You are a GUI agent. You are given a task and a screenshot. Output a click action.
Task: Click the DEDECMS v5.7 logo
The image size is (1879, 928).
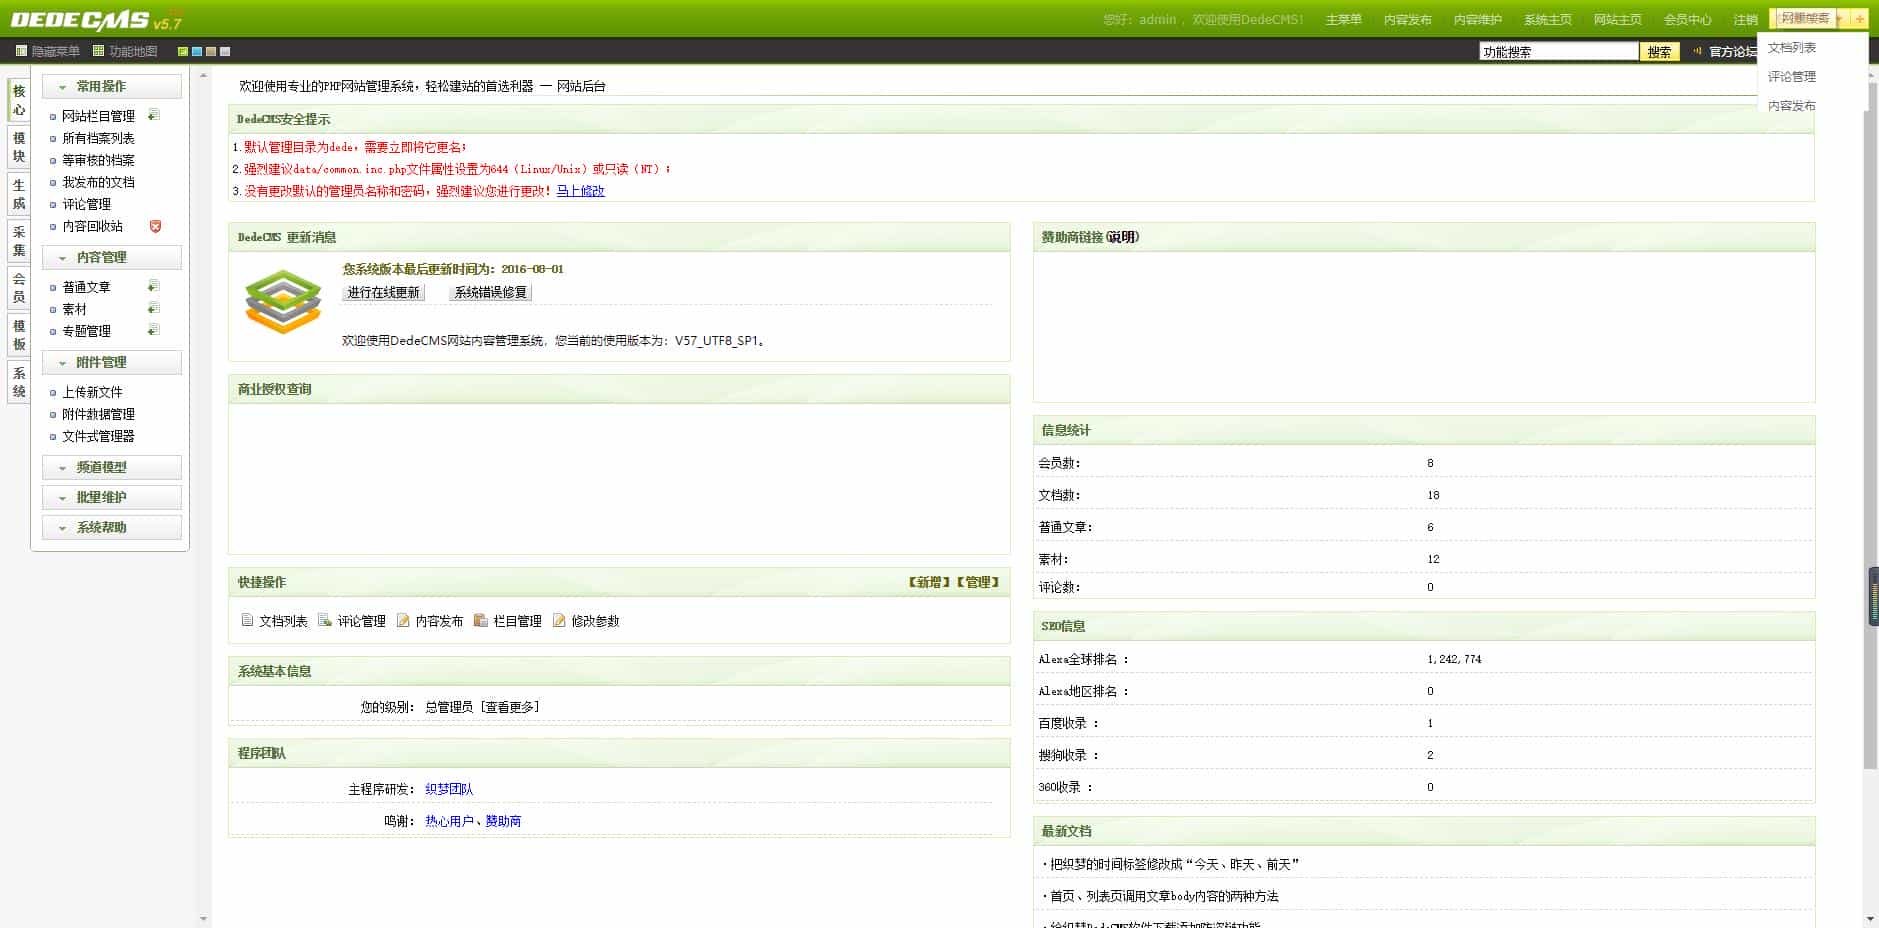coord(96,20)
